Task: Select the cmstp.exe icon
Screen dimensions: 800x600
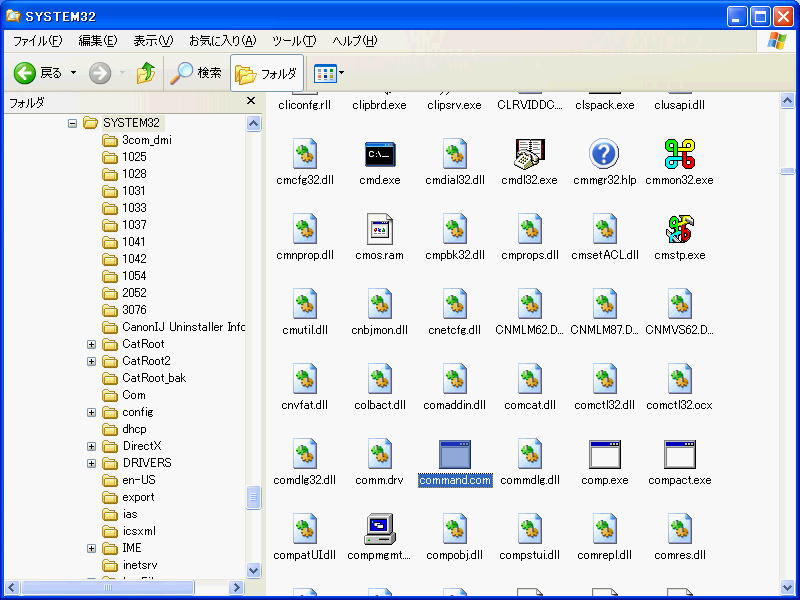Action: [679, 229]
